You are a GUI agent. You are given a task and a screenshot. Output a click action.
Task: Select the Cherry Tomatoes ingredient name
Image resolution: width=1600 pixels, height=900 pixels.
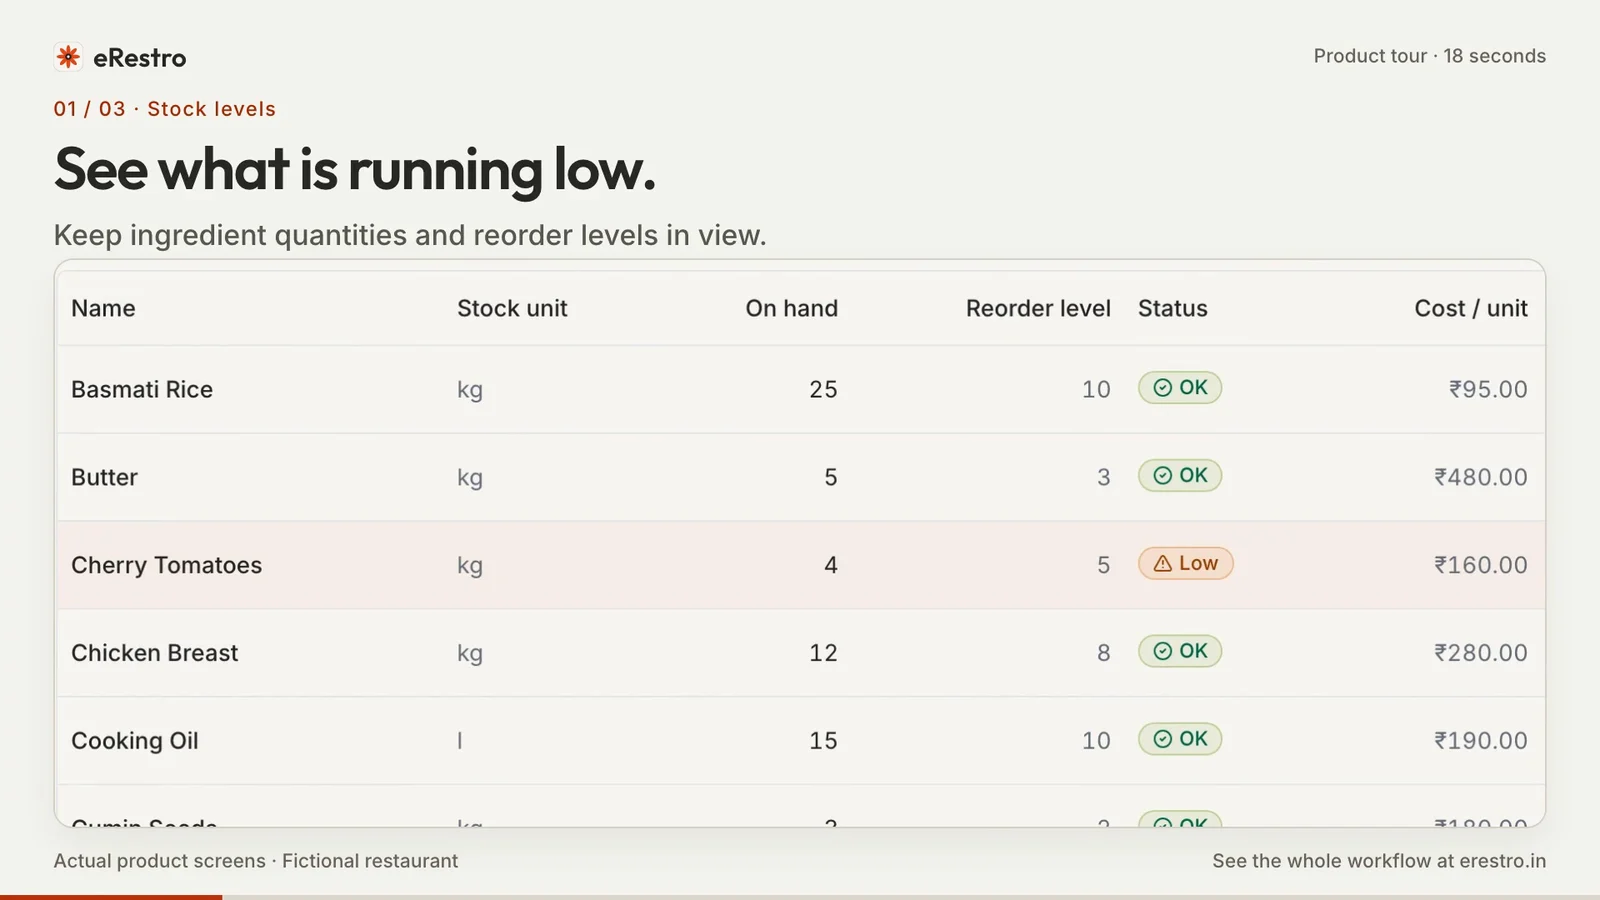tap(166, 566)
